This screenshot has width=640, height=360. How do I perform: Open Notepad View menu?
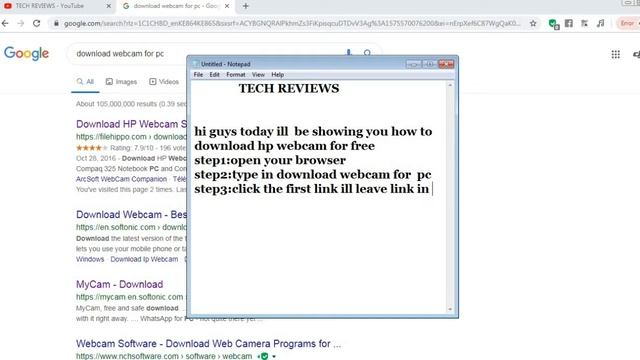258,75
